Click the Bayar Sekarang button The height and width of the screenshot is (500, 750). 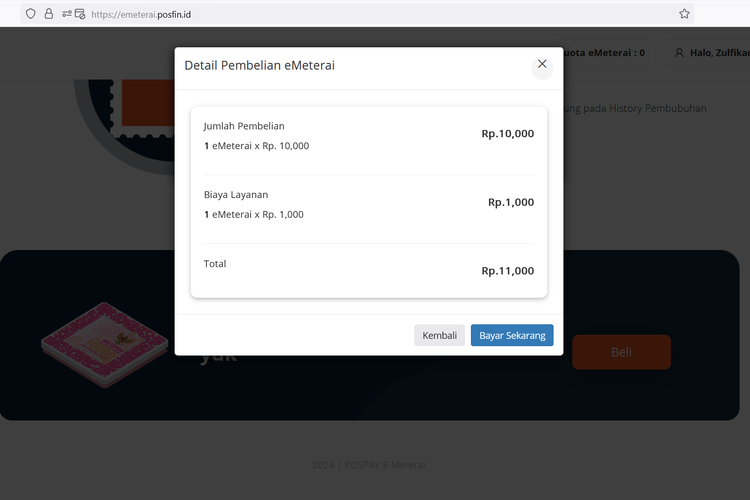click(x=512, y=335)
